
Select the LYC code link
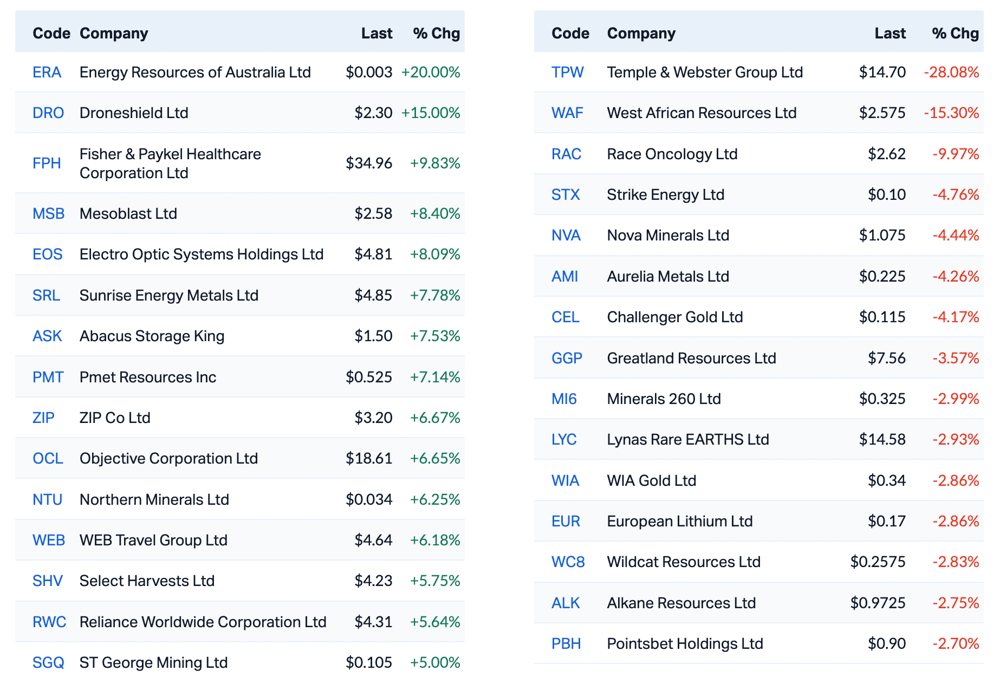[564, 439]
